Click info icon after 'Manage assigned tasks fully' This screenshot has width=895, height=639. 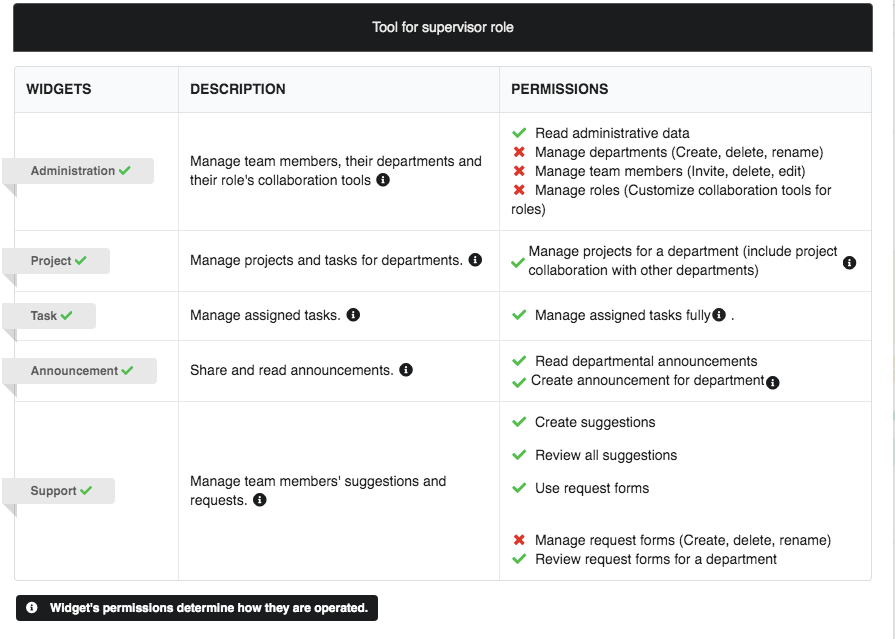pyautogui.click(x=719, y=315)
